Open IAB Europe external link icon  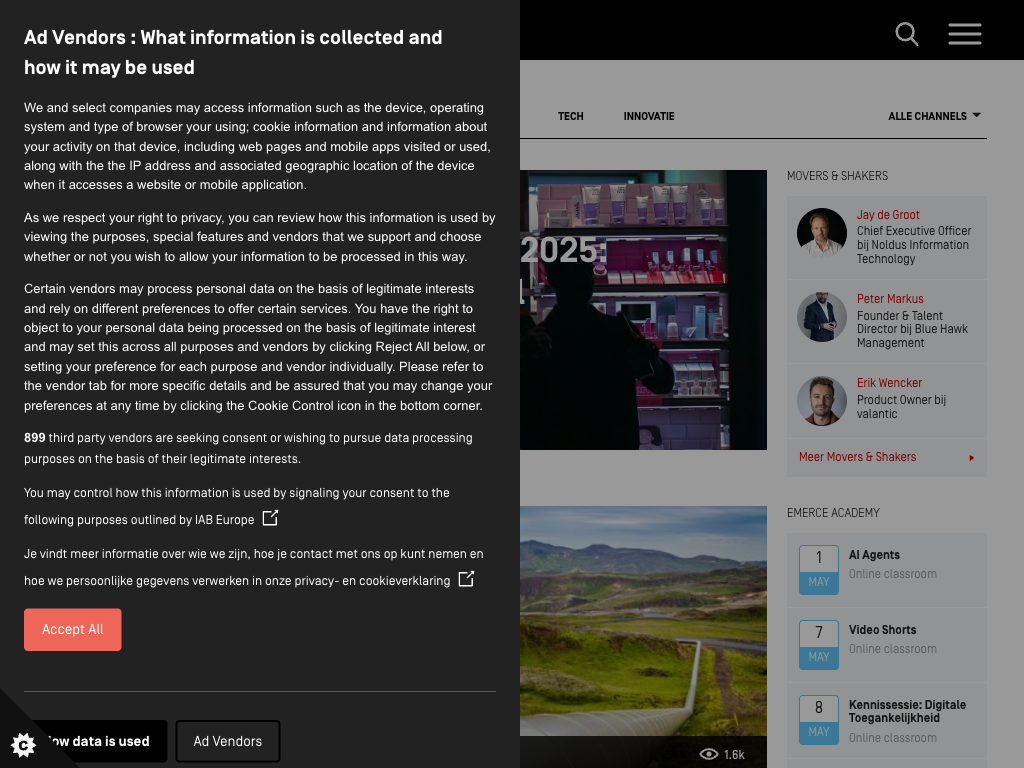coord(270,518)
